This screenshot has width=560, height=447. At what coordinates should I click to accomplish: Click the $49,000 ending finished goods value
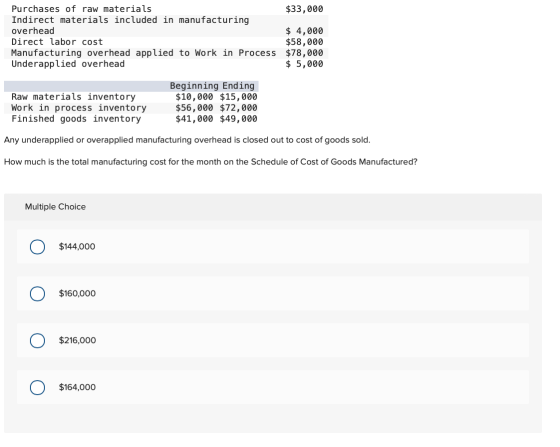239,119
